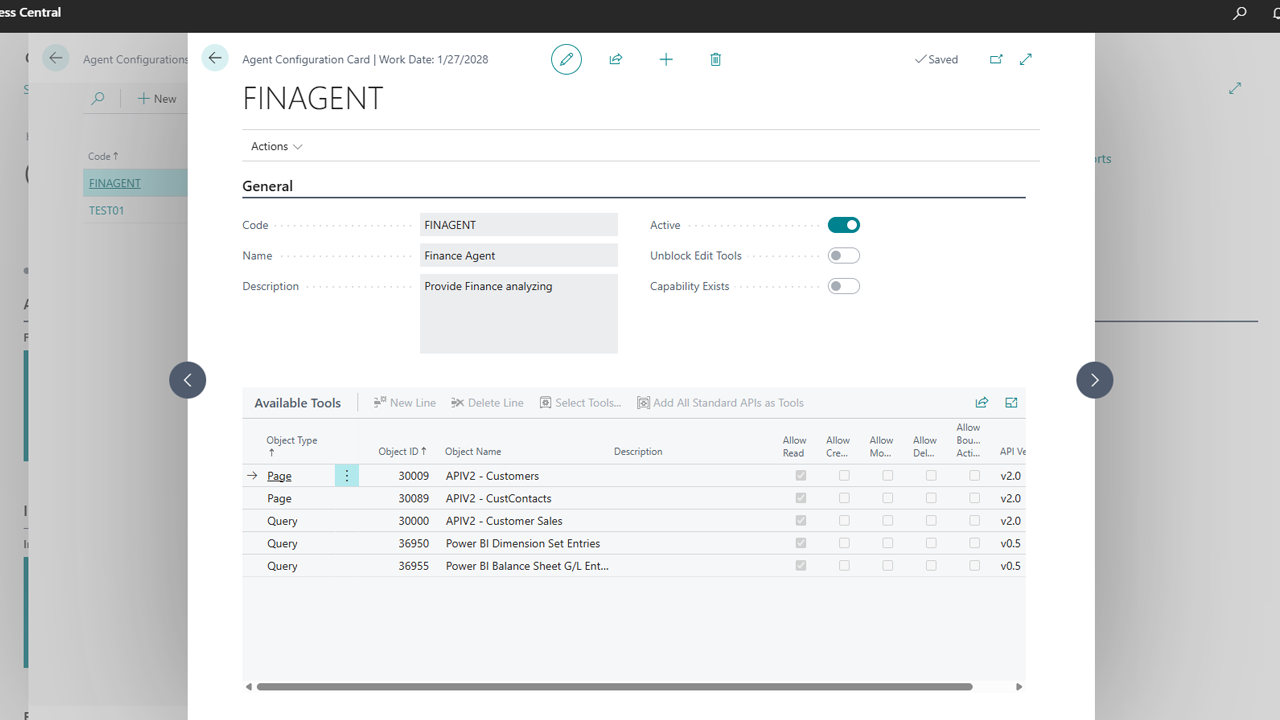
Task: Click back arrow in Agent Configurations list
Action: pyautogui.click(x=56, y=58)
